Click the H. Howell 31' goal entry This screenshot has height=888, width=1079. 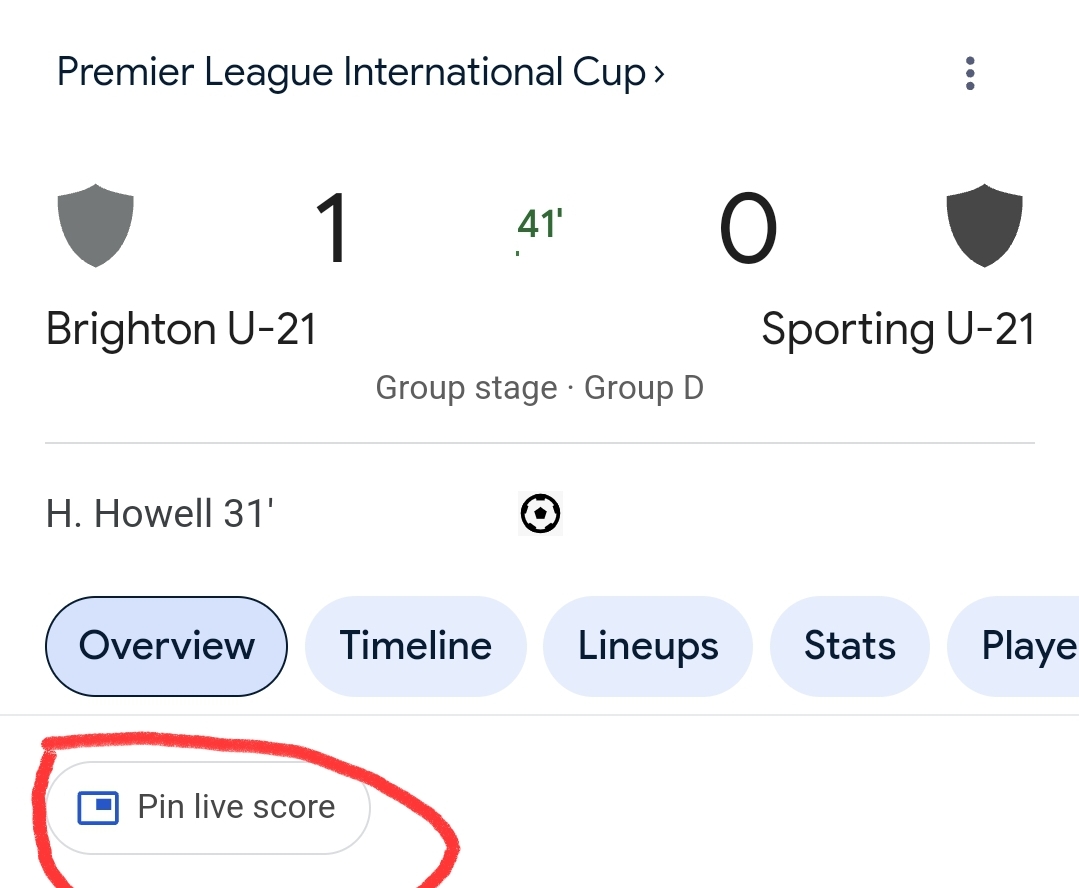click(160, 514)
